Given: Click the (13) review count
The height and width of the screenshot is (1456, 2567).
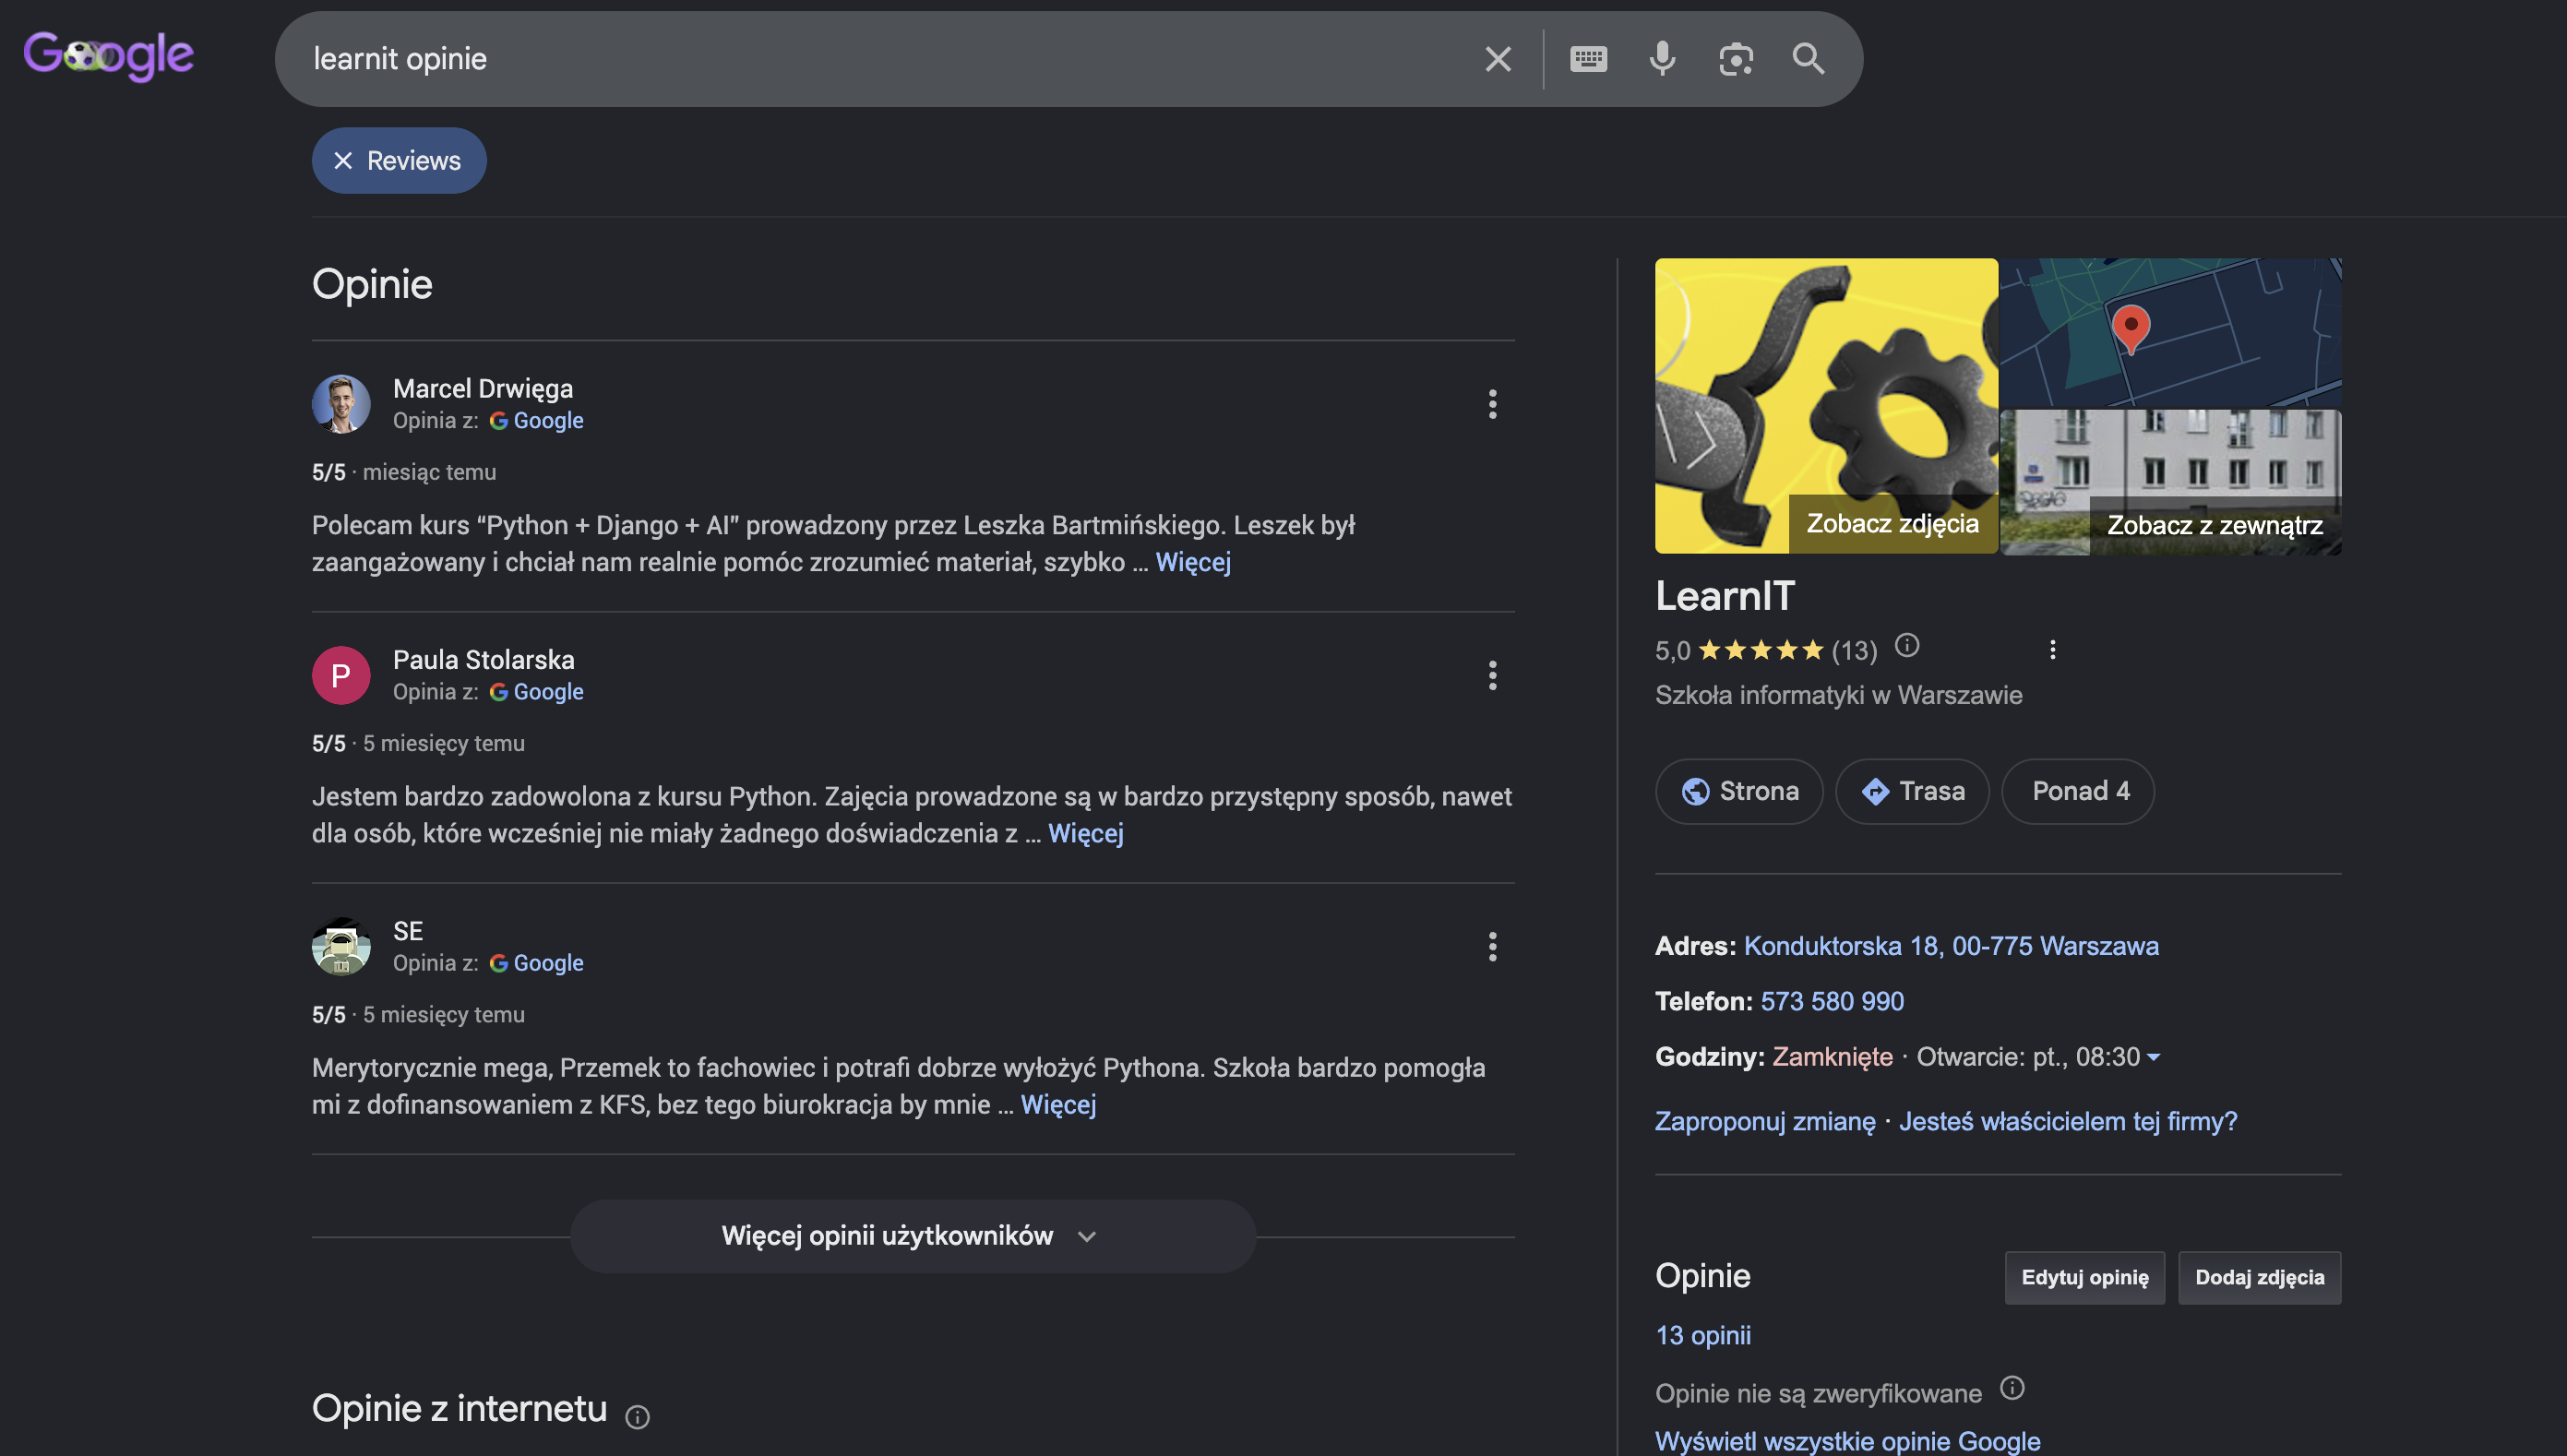Looking at the screenshot, I should click(x=1854, y=651).
